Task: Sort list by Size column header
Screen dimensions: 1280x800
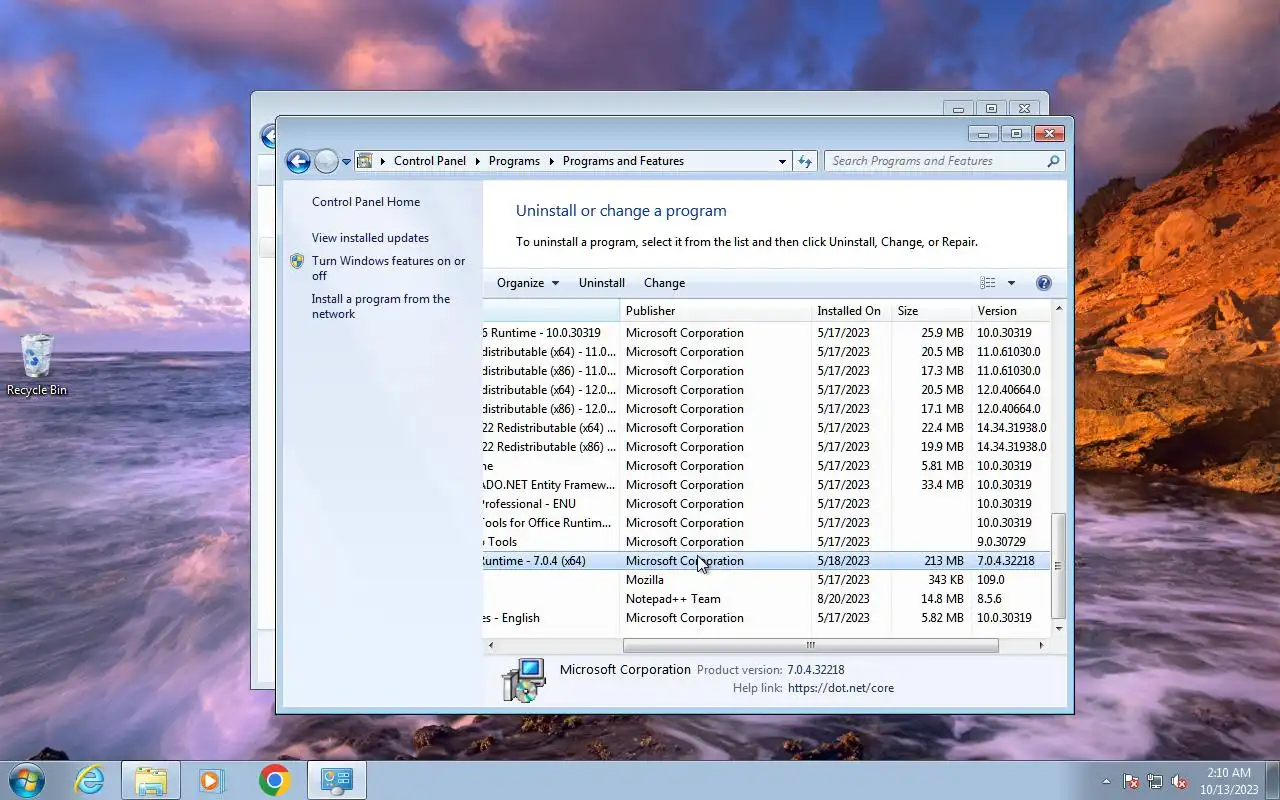Action: coord(931,311)
